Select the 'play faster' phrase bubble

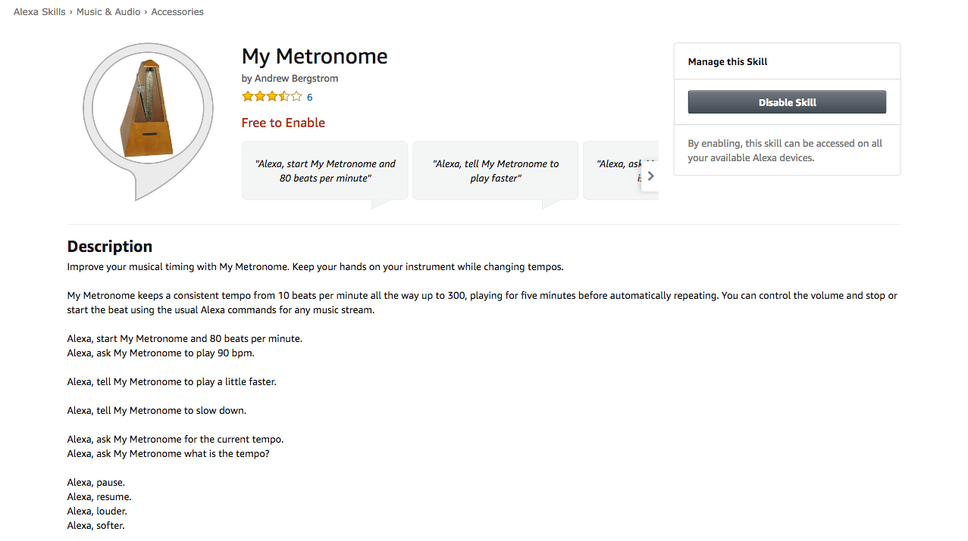[495, 171]
